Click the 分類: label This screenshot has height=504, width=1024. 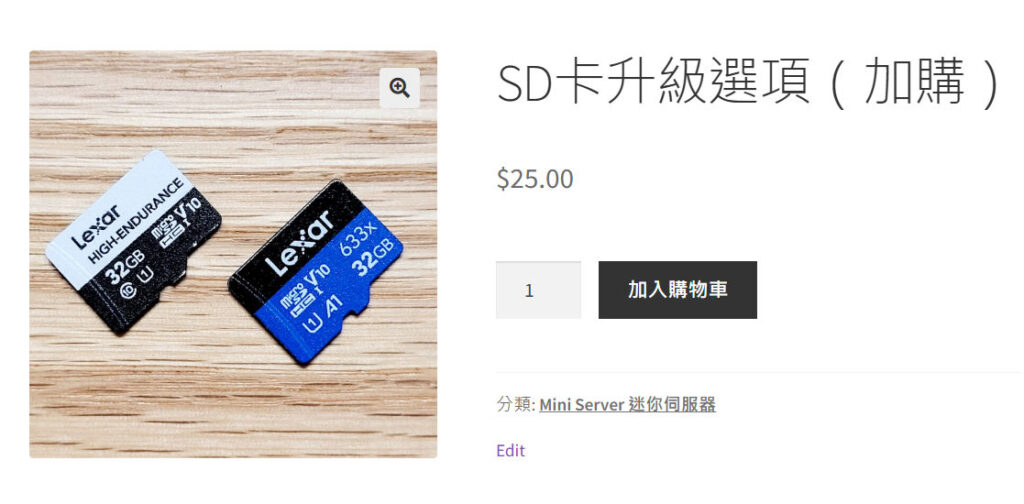pyautogui.click(x=516, y=404)
